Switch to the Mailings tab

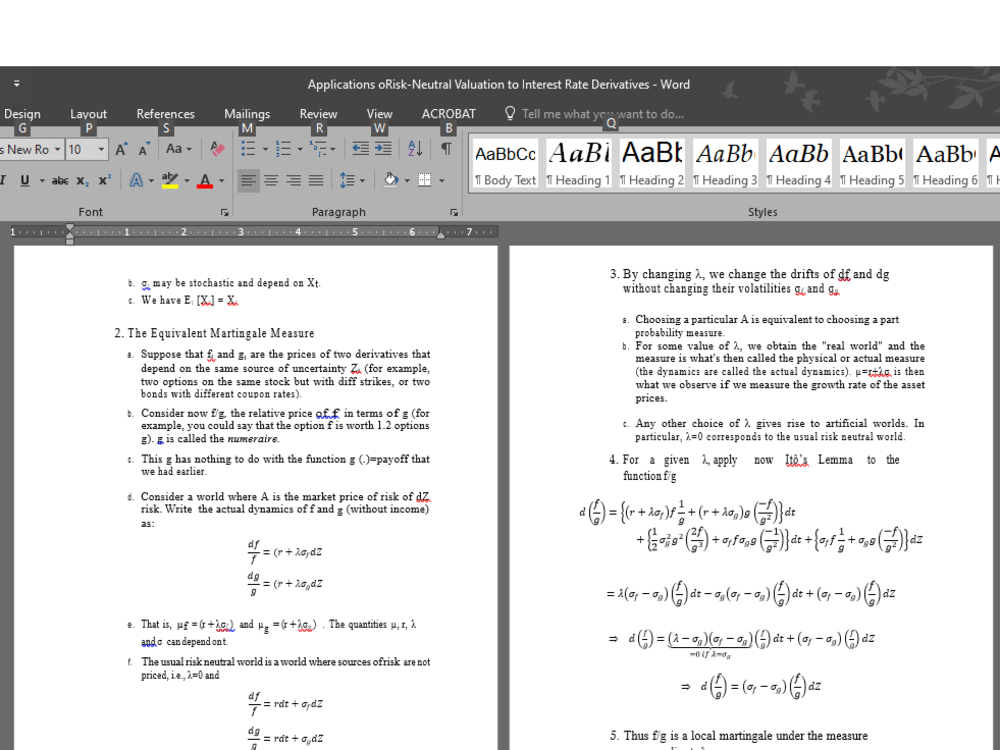pyautogui.click(x=247, y=114)
